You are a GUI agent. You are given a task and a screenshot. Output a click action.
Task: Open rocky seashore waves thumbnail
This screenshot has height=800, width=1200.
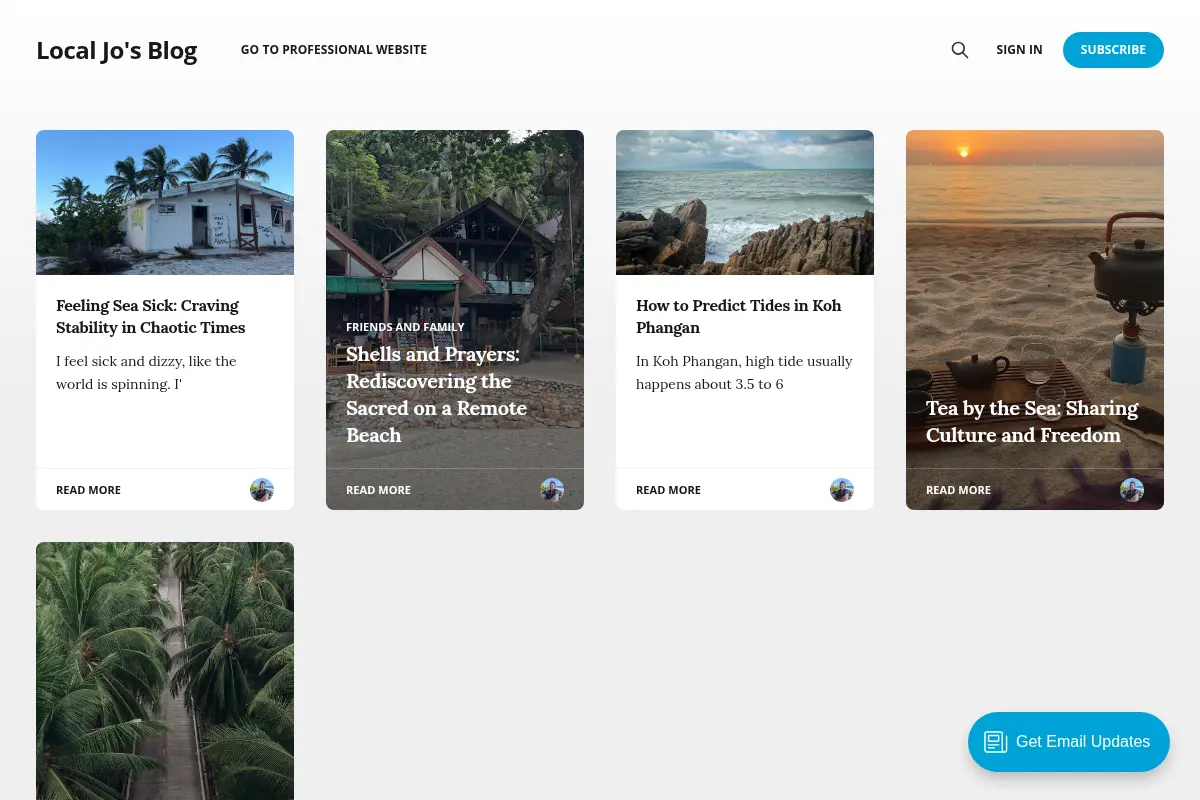click(x=745, y=202)
